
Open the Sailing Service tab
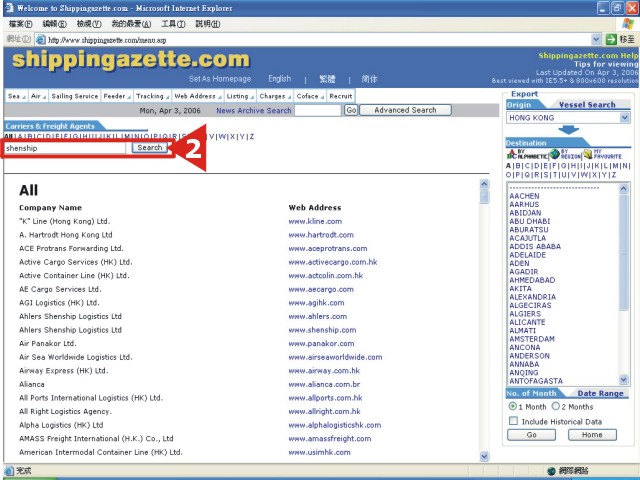[75, 96]
